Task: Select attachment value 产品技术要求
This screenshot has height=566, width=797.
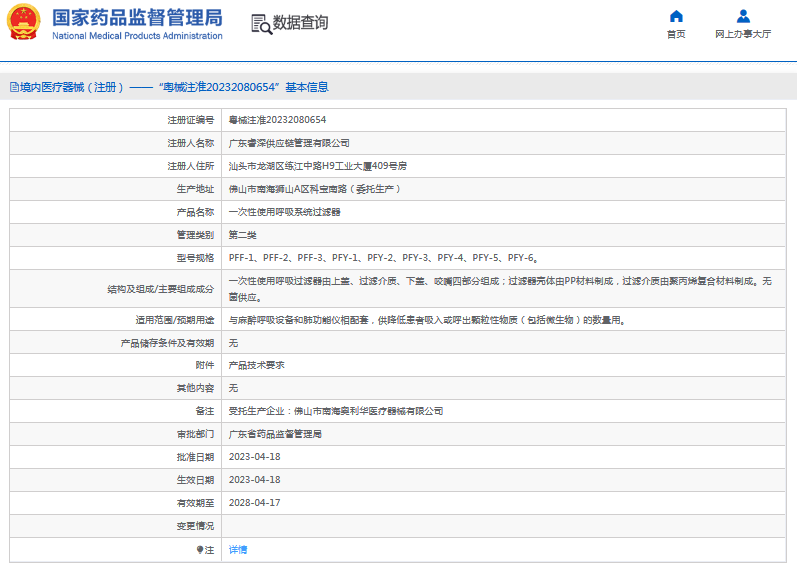Action: [x=257, y=365]
